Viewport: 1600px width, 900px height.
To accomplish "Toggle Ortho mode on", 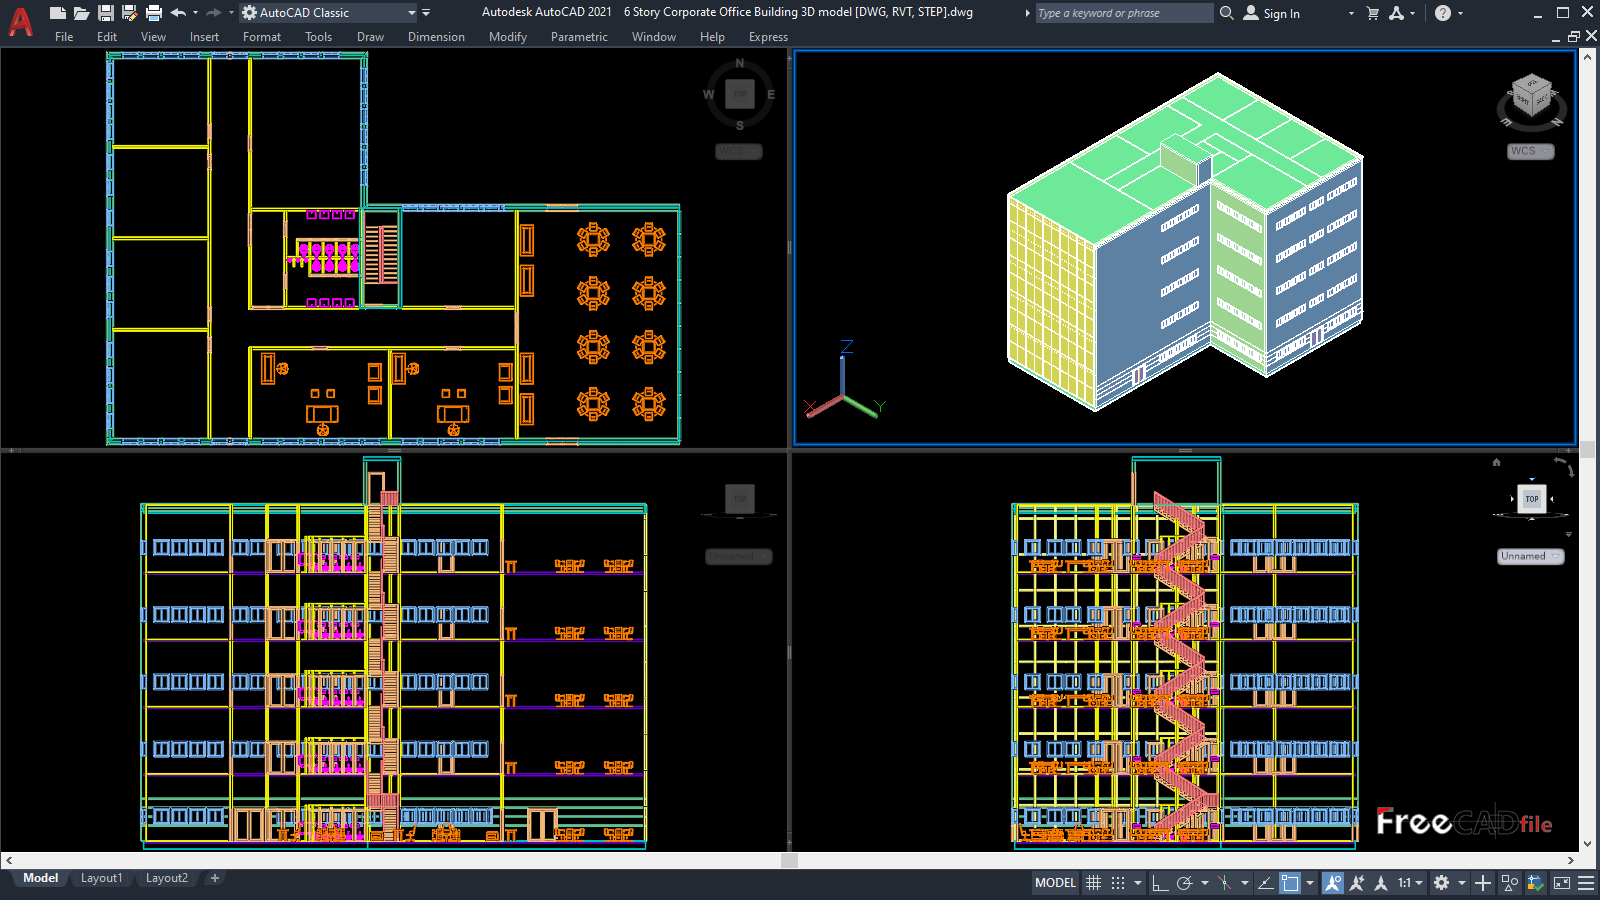I will (x=1162, y=884).
